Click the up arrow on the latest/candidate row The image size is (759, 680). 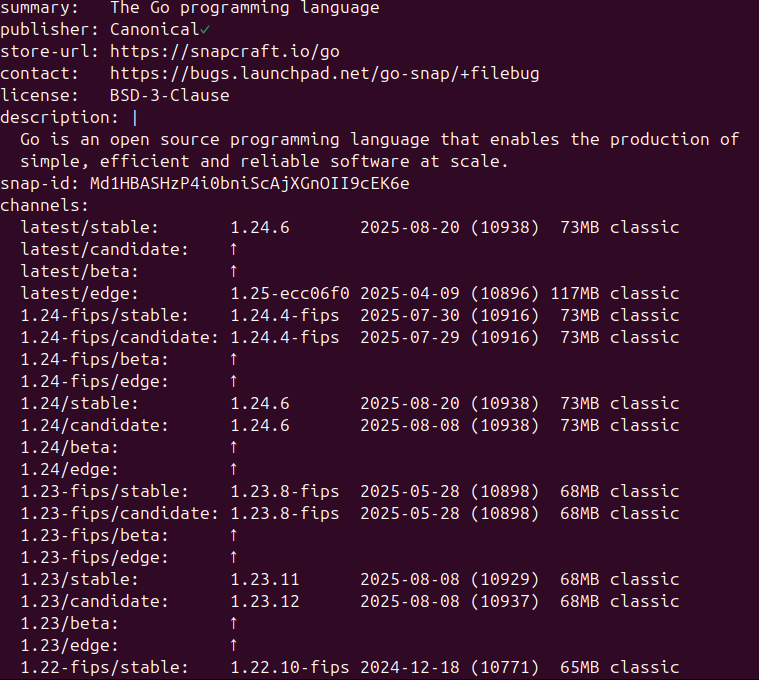(234, 249)
